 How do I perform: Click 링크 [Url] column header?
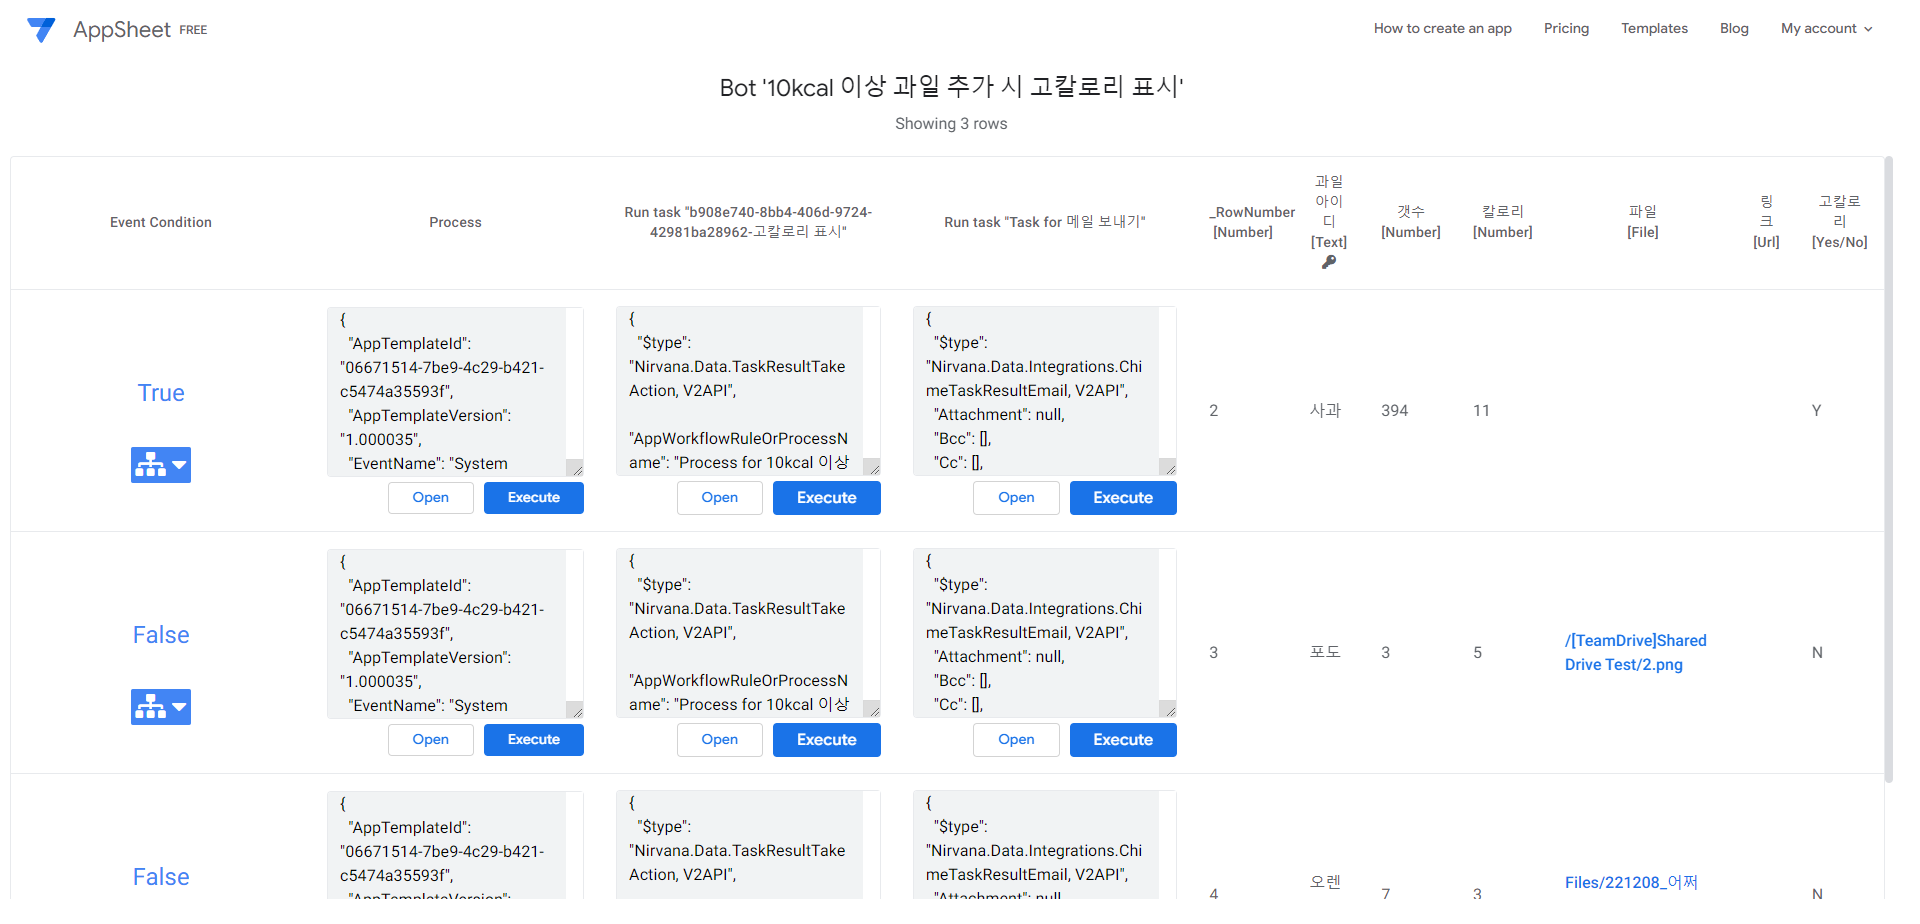pos(1766,222)
